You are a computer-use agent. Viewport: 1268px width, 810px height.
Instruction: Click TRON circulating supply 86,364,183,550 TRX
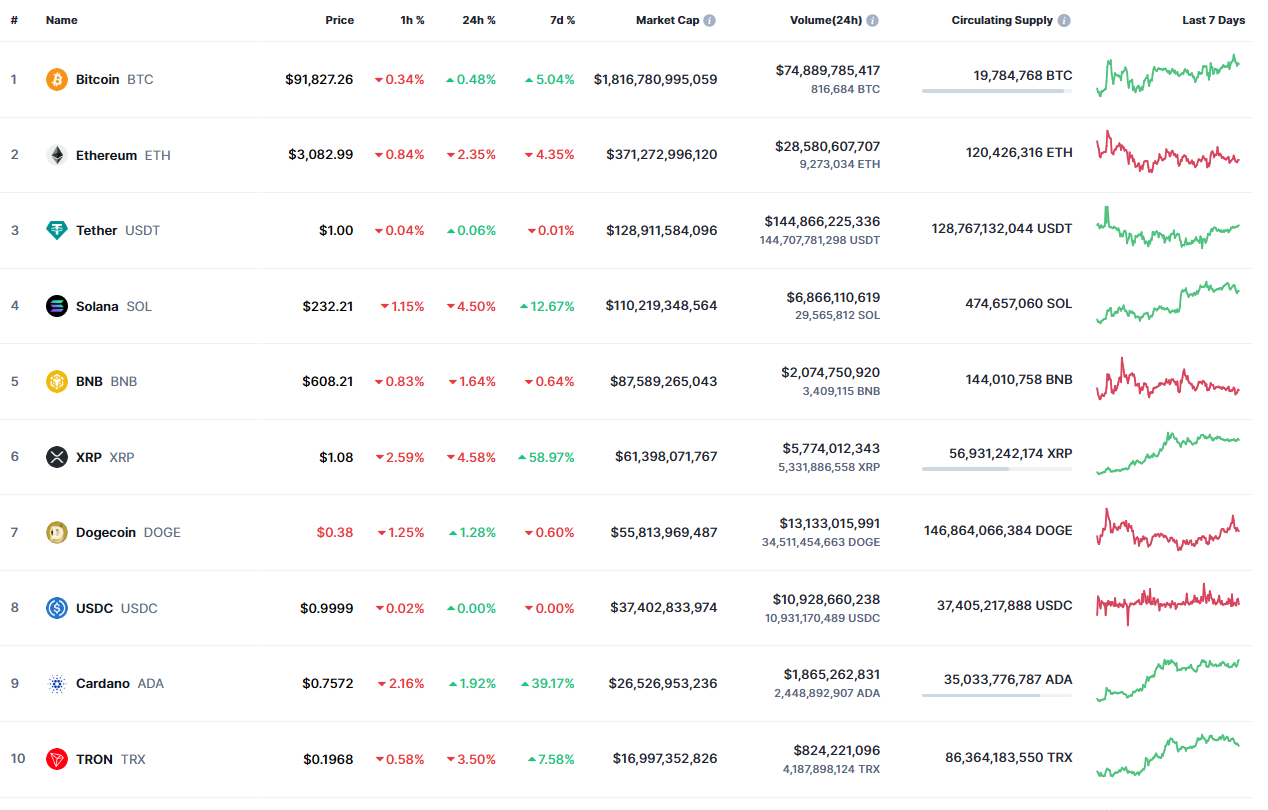(1009, 758)
